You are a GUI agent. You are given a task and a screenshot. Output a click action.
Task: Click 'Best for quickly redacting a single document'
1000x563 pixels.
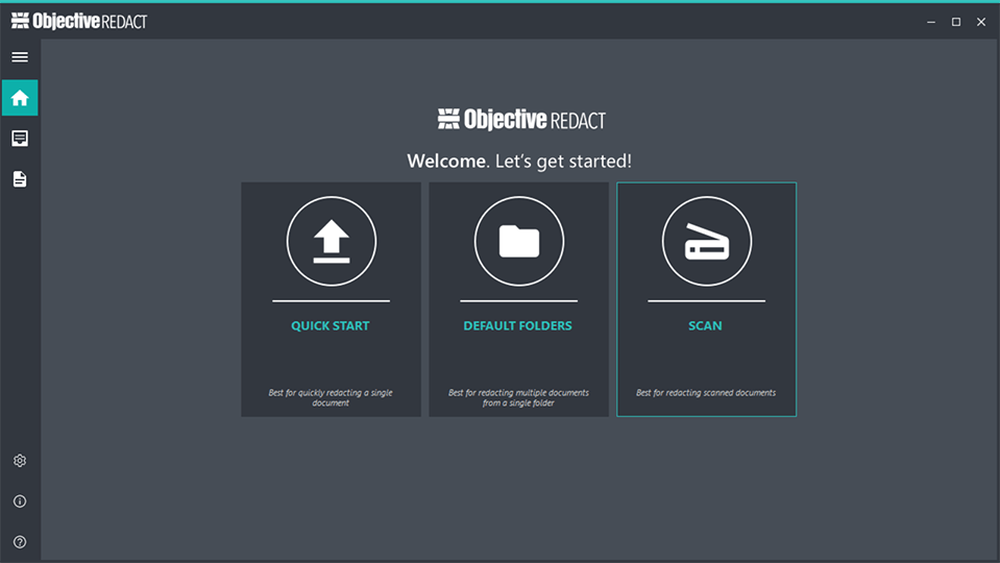[x=330, y=398]
